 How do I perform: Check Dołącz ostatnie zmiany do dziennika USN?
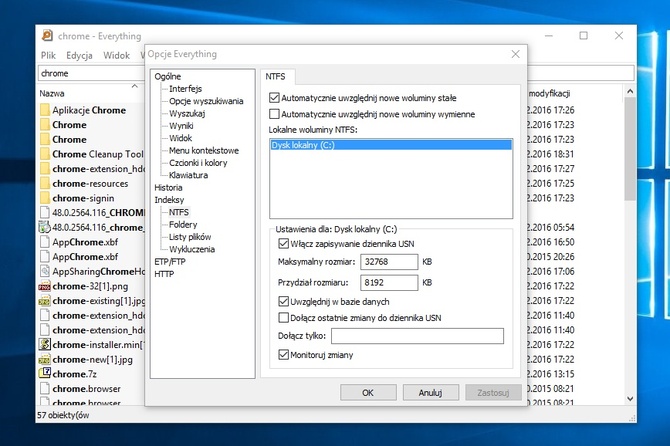click(x=283, y=317)
